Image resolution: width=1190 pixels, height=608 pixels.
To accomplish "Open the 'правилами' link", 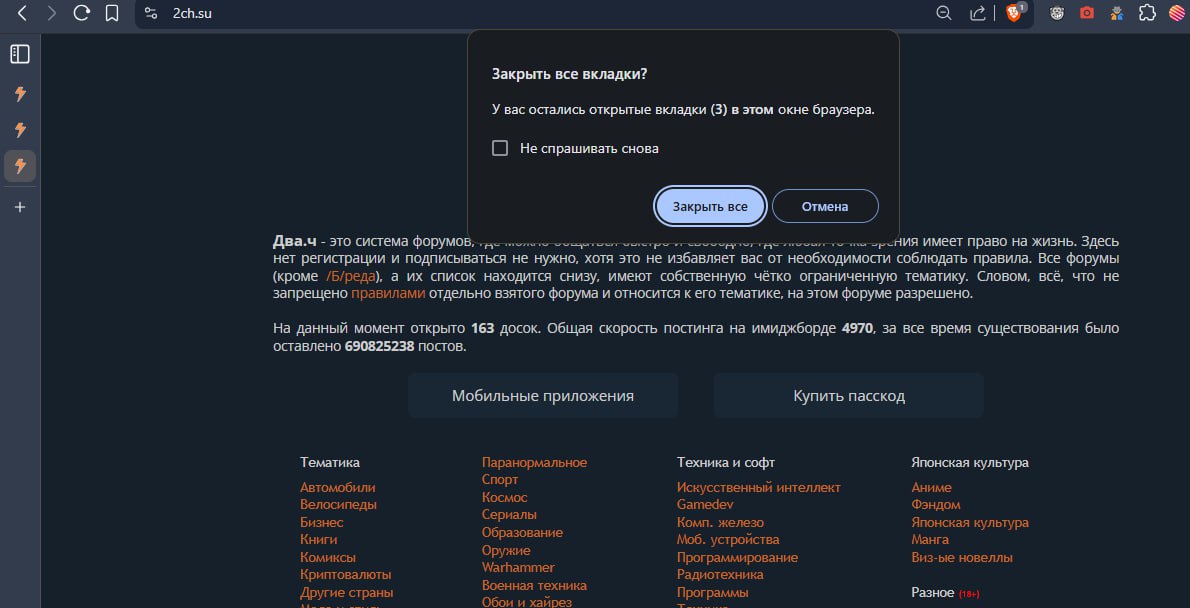I will (x=388, y=294).
